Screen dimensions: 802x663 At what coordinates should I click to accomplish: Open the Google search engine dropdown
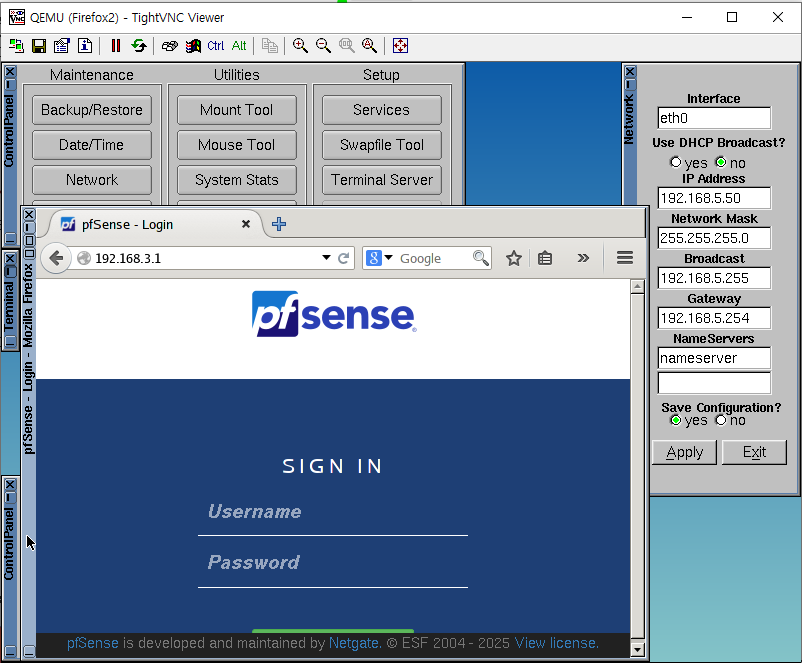click(x=379, y=258)
